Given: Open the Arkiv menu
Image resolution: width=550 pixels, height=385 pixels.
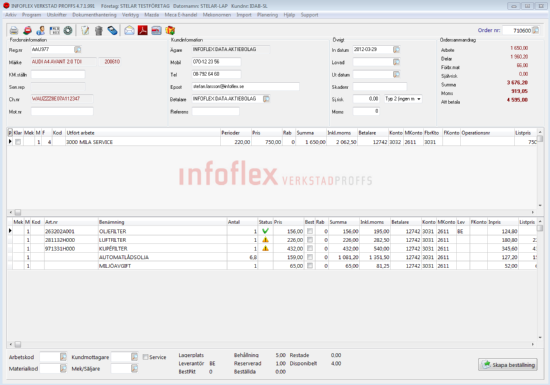Looking at the screenshot, I should point(11,15).
